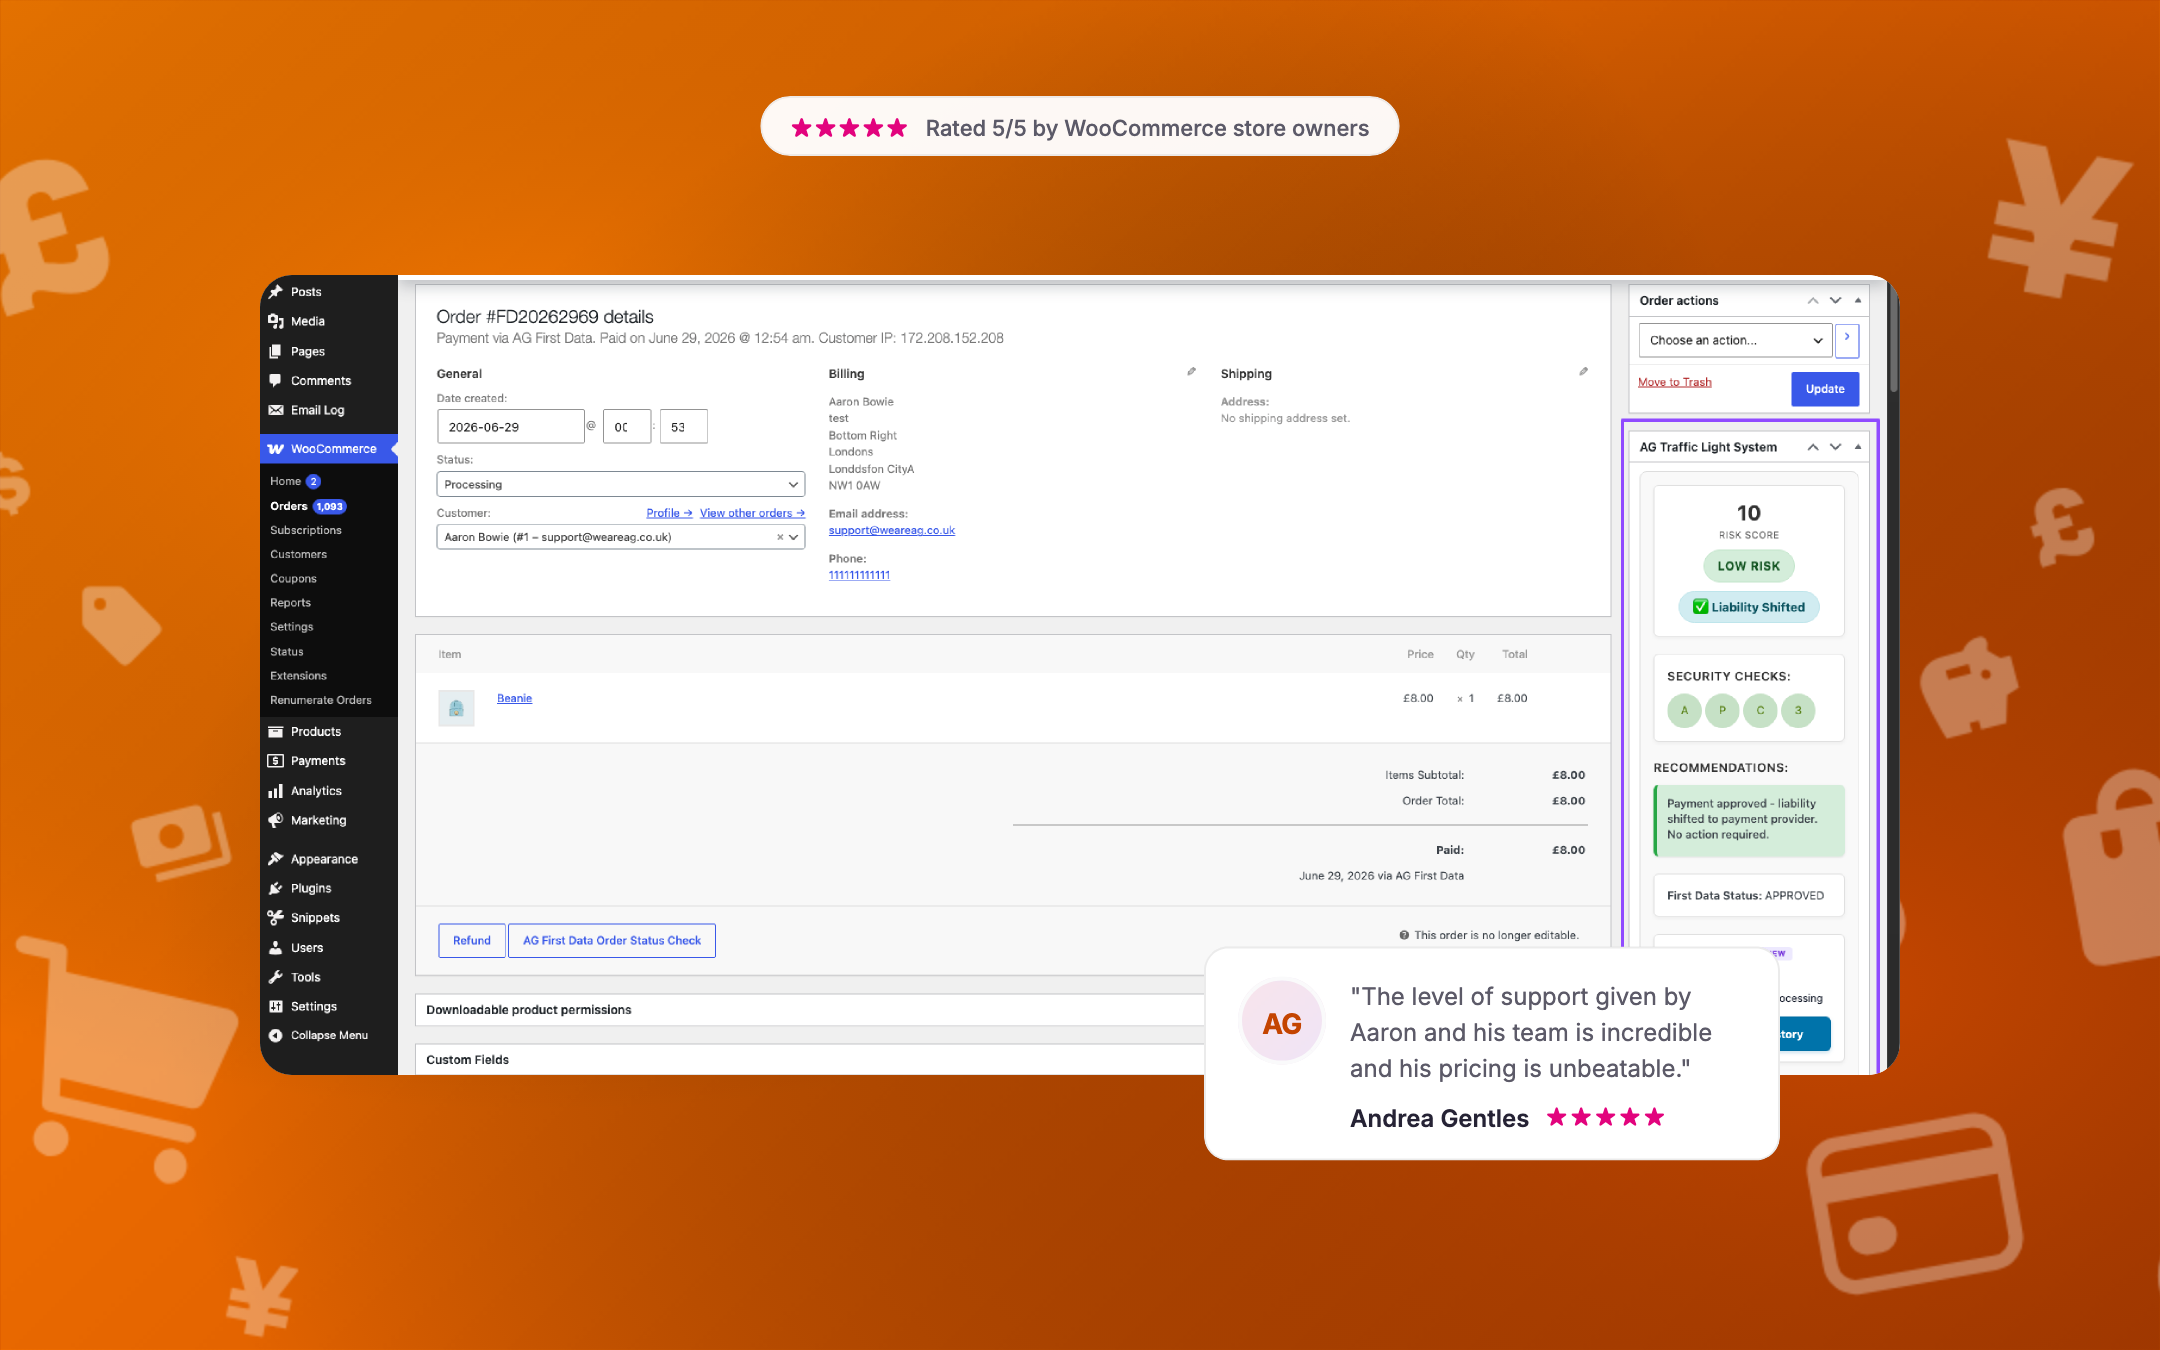Move AG Traffic Light System panel down
The height and width of the screenshot is (1350, 2160).
(1835, 447)
